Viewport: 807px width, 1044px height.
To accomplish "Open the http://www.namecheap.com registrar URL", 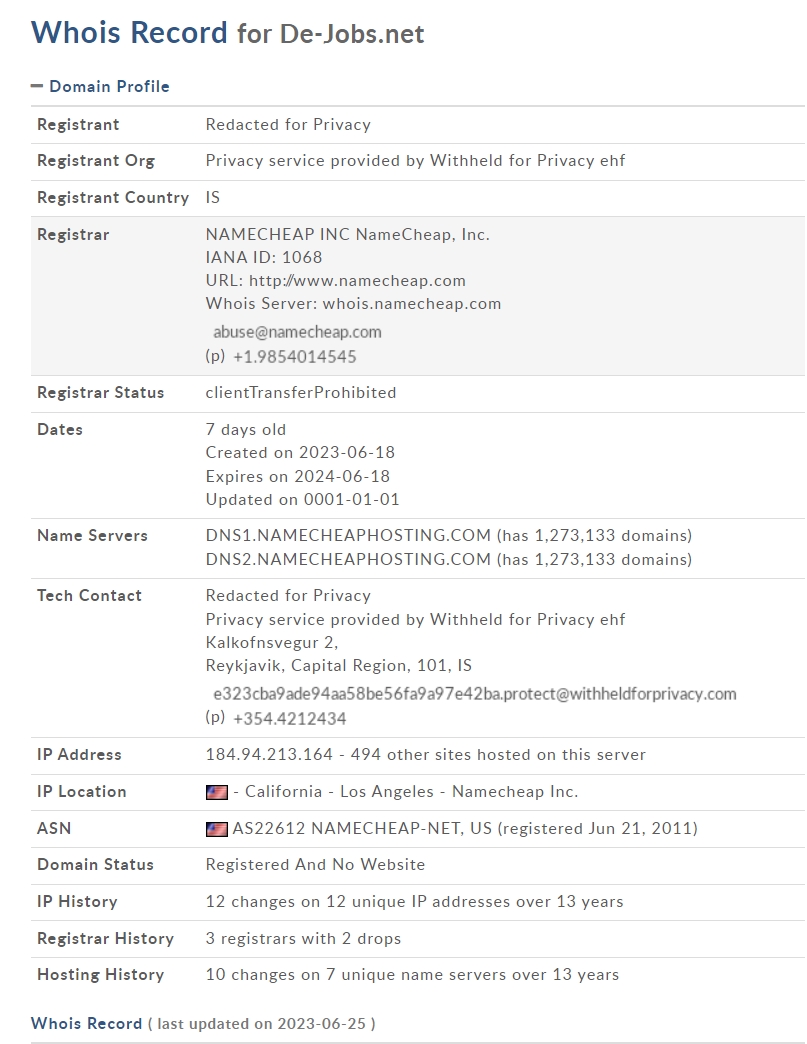I will click(357, 280).
